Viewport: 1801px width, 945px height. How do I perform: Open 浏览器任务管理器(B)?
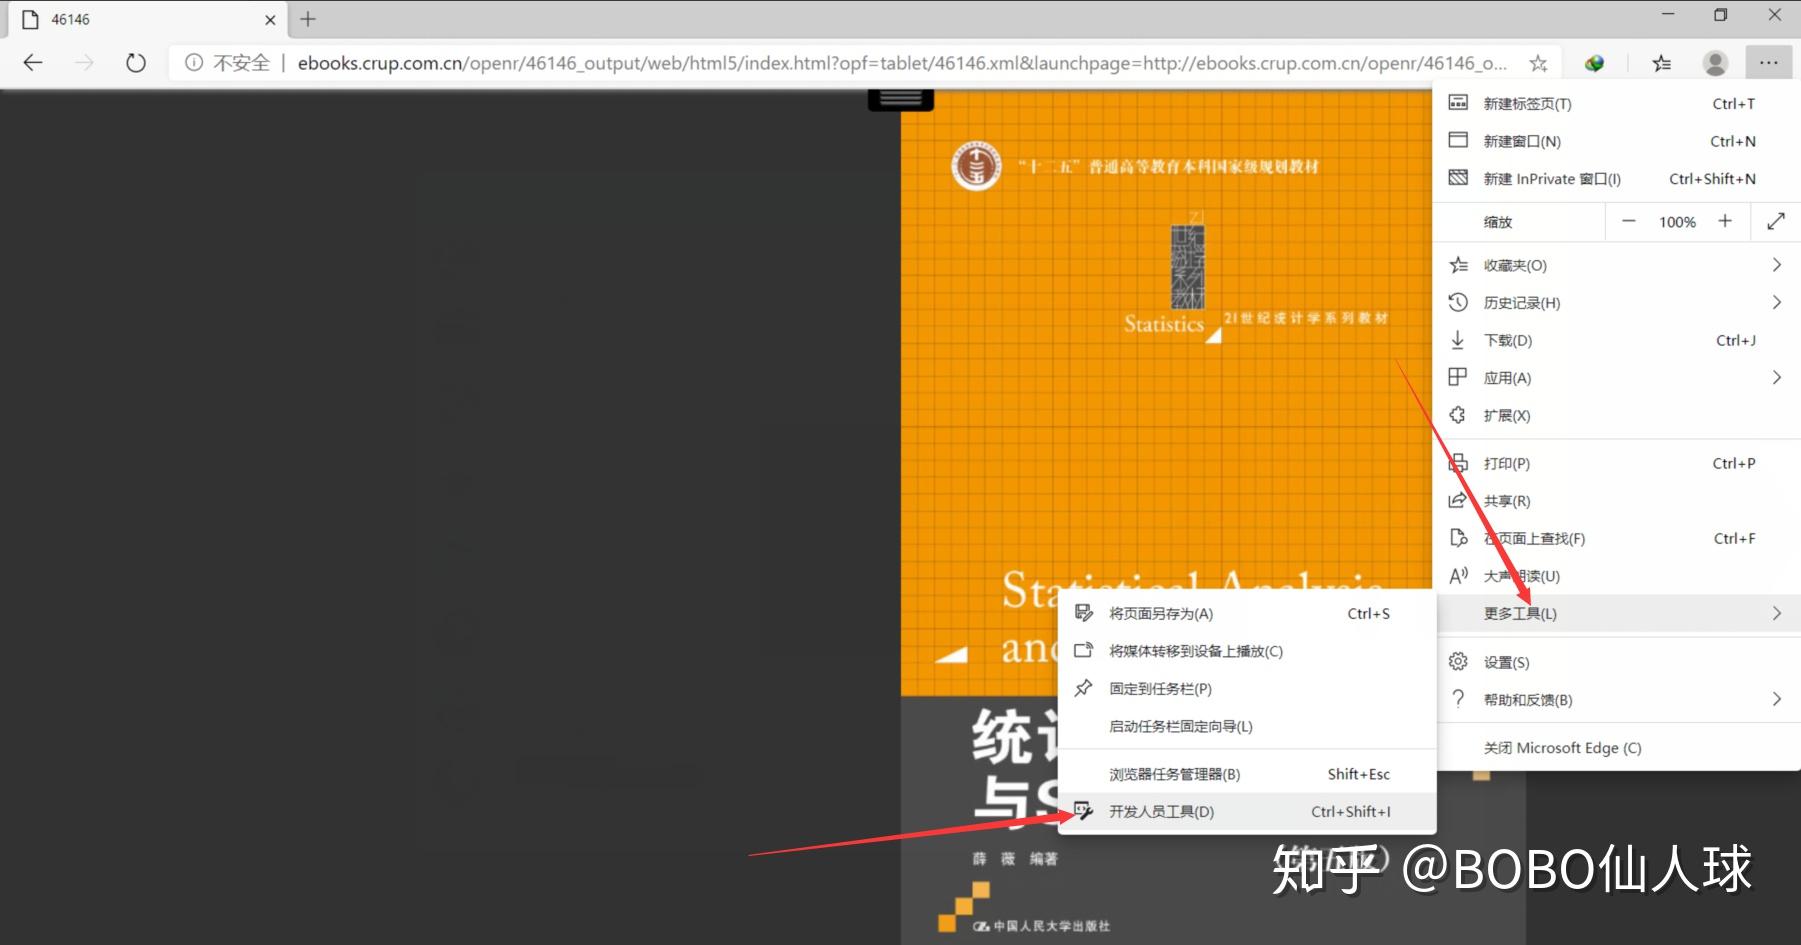point(1247,774)
